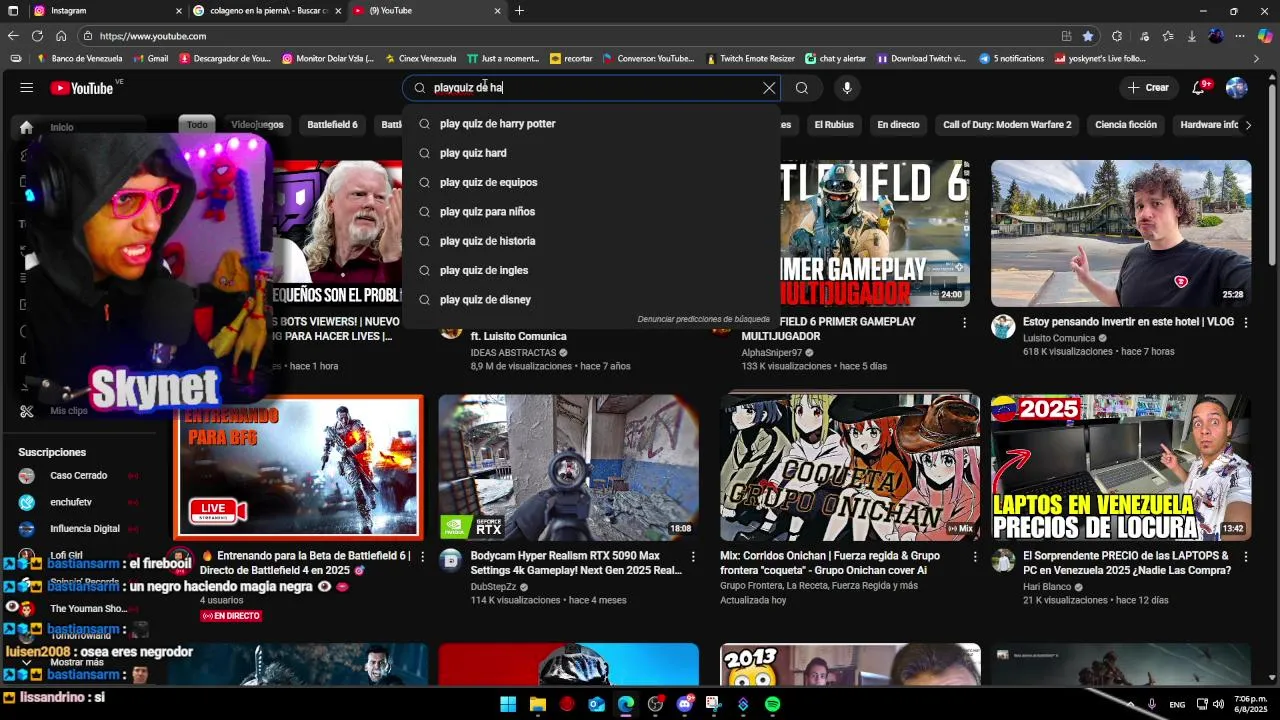Open DubStepZz channel link
The width and height of the screenshot is (1280, 720).
[493, 586]
